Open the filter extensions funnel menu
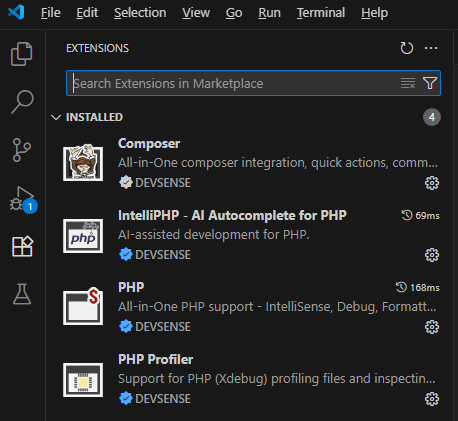The image size is (458, 421). [x=430, y=83]
